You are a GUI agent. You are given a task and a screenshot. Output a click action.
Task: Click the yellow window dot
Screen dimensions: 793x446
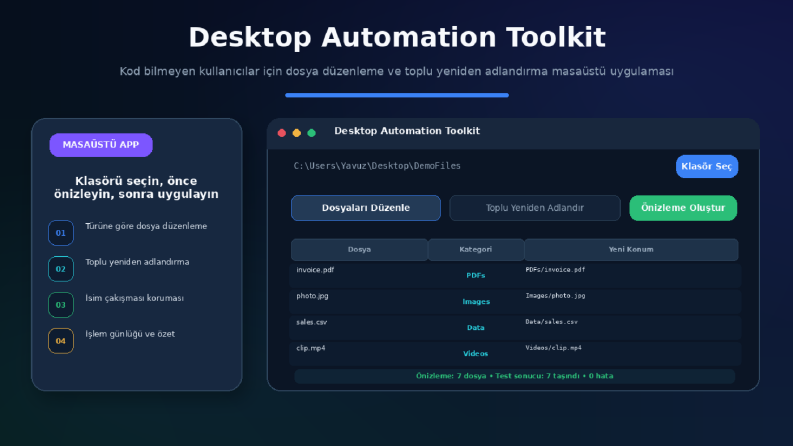[x=297, y=133]
